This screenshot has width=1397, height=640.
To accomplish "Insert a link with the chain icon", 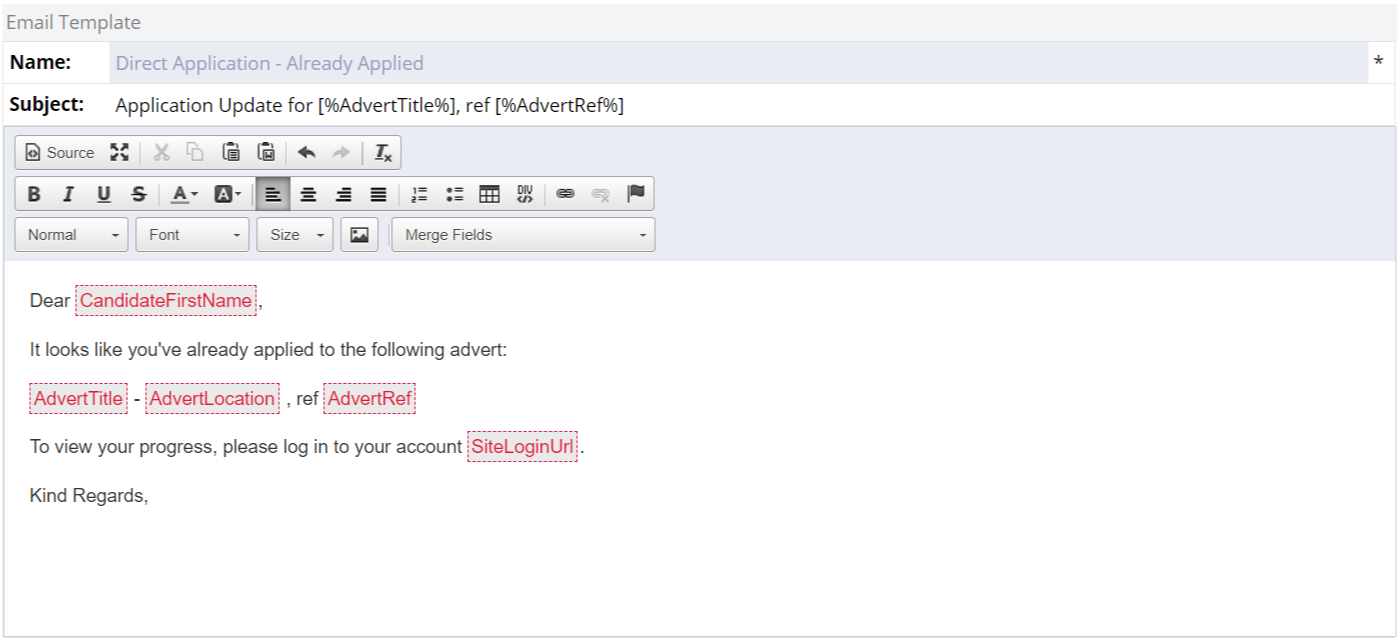I will coord(566,194).
